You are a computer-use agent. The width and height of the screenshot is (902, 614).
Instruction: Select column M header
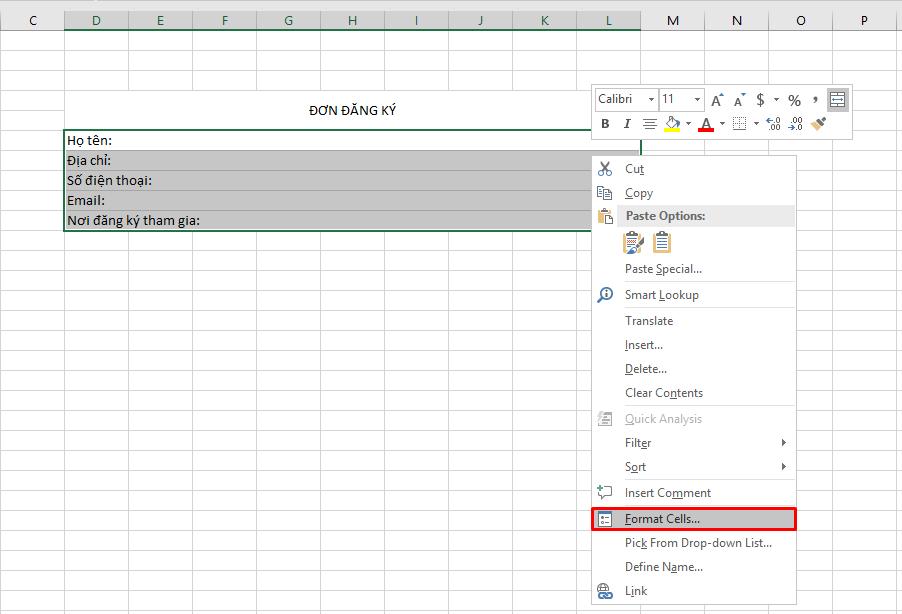tap(672, 18)
